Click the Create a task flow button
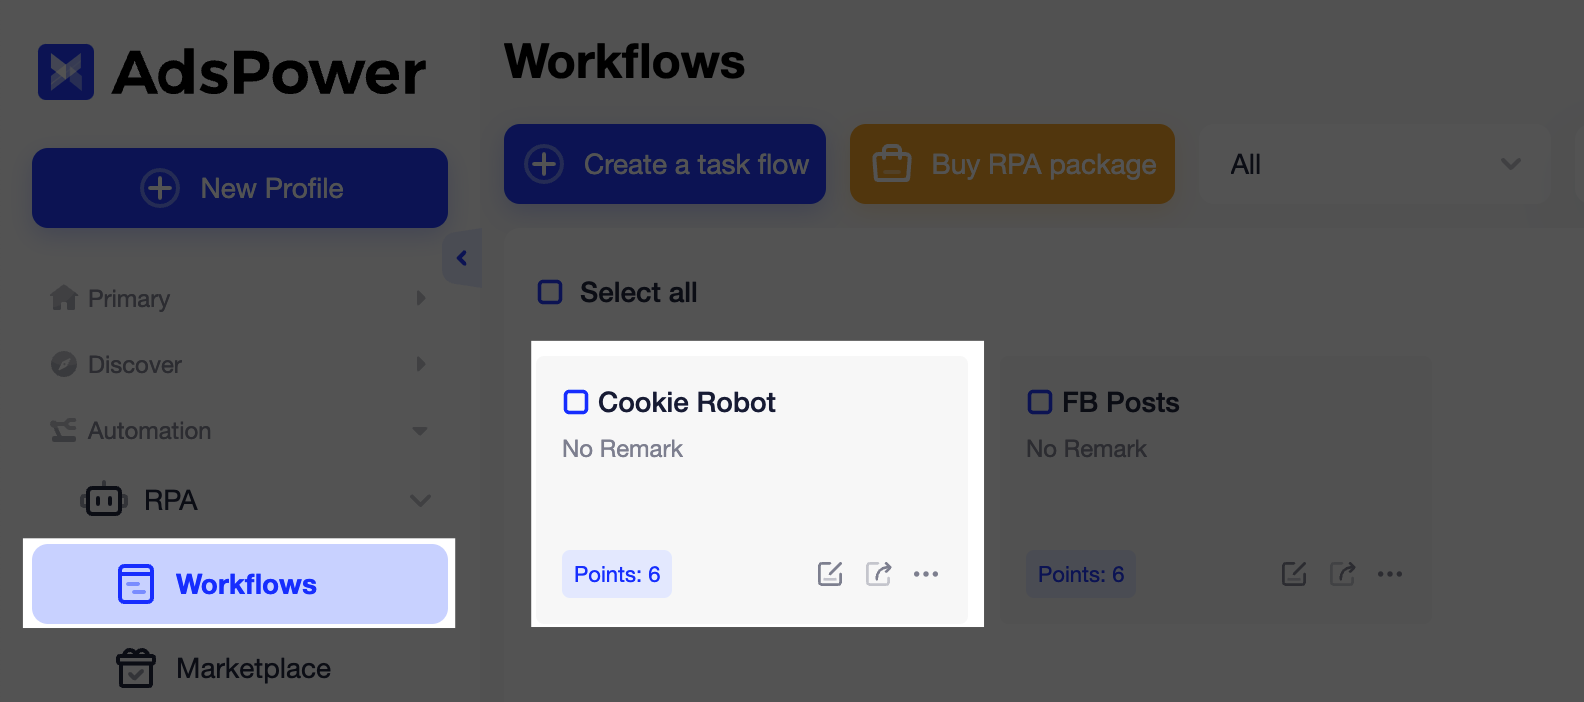The image size is (1584, 702). tap(664, 164)
